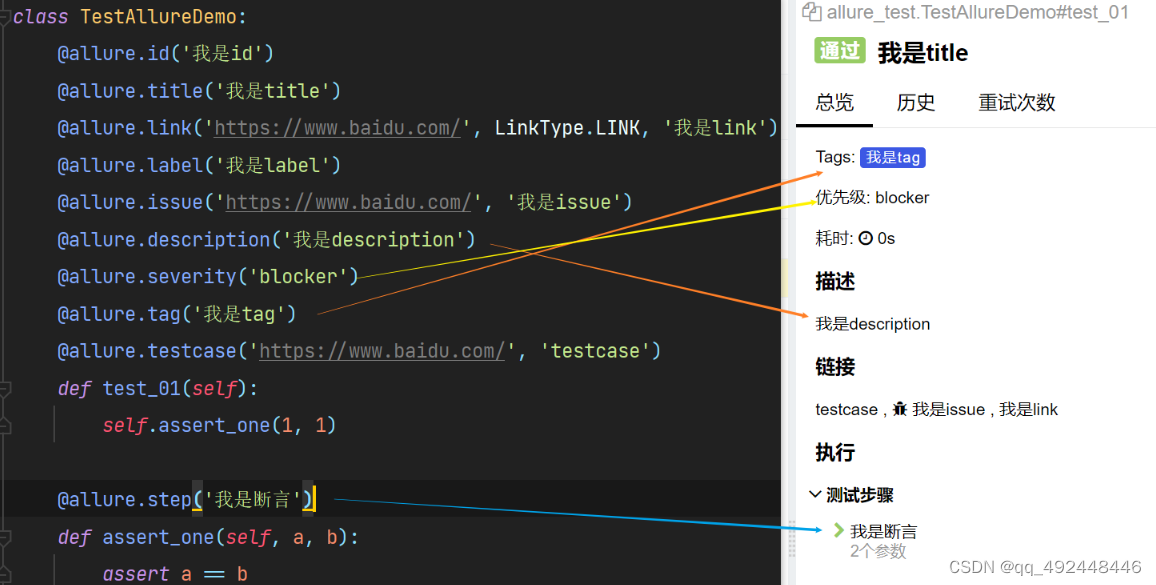This screenshot has width=1156, height=585.
Task: Click the 我是tag tag chip
Action: (x=892, y=157)
